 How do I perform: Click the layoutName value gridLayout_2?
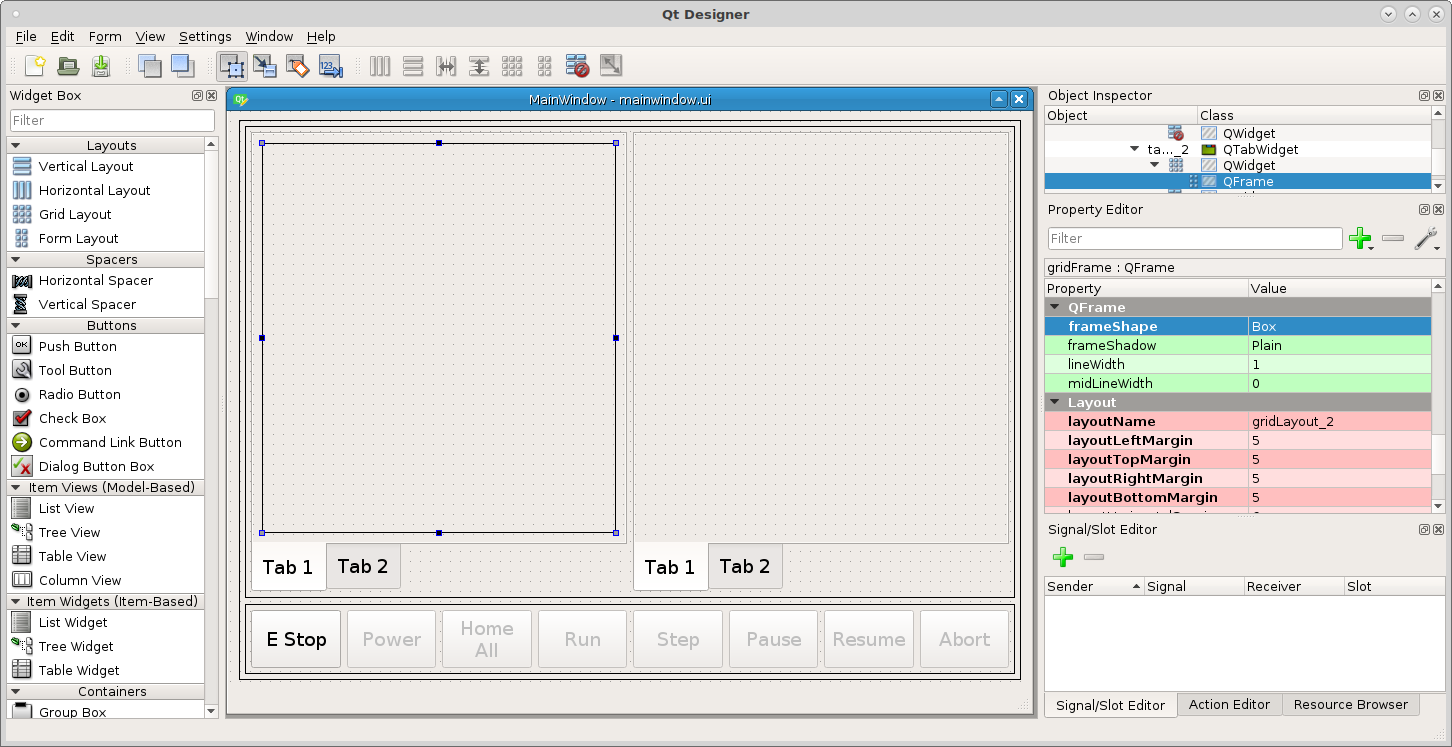click(1293, 421)
